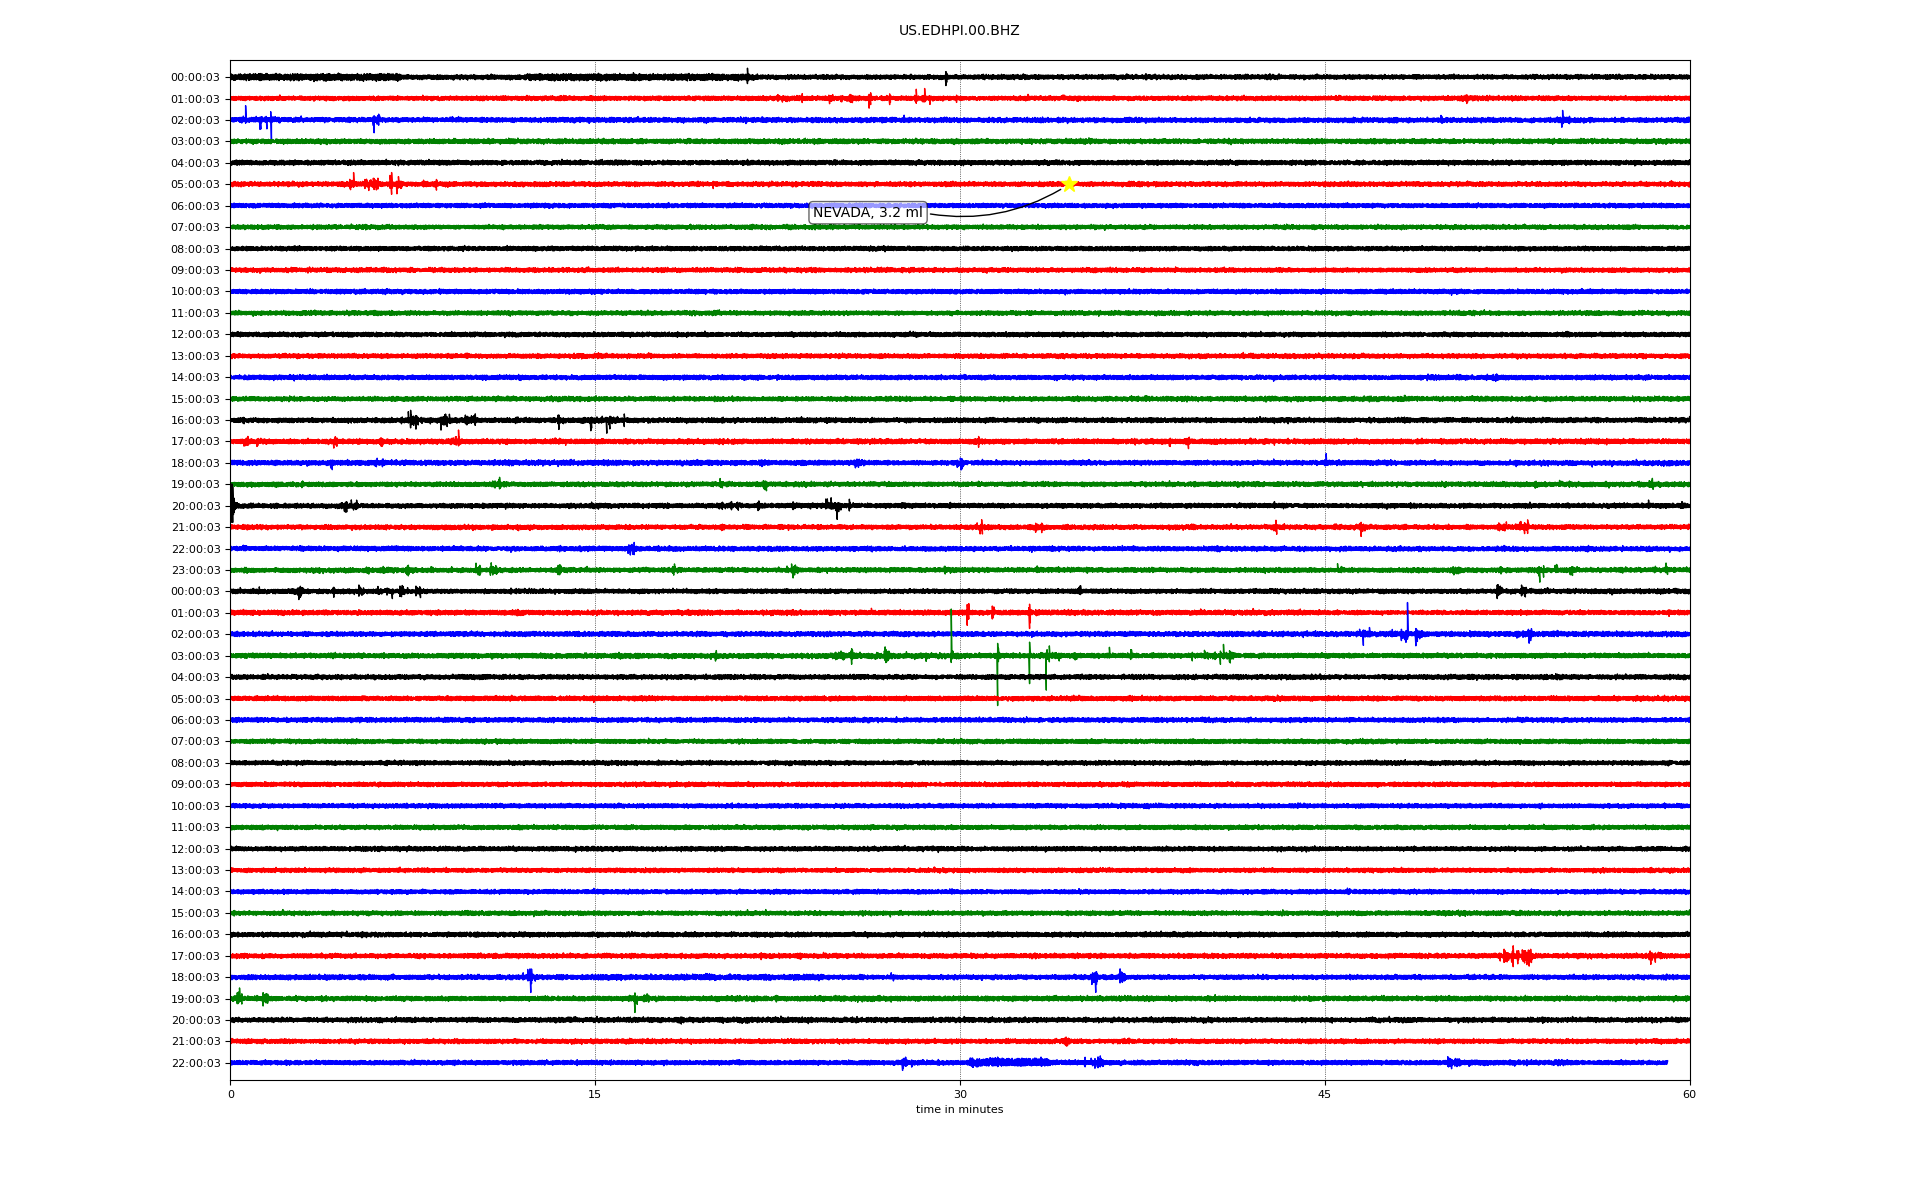Click the x-axis tick label 15
Image resolution: width=1920 pixels, height=1200 pixels.
tap(595, 1094)
